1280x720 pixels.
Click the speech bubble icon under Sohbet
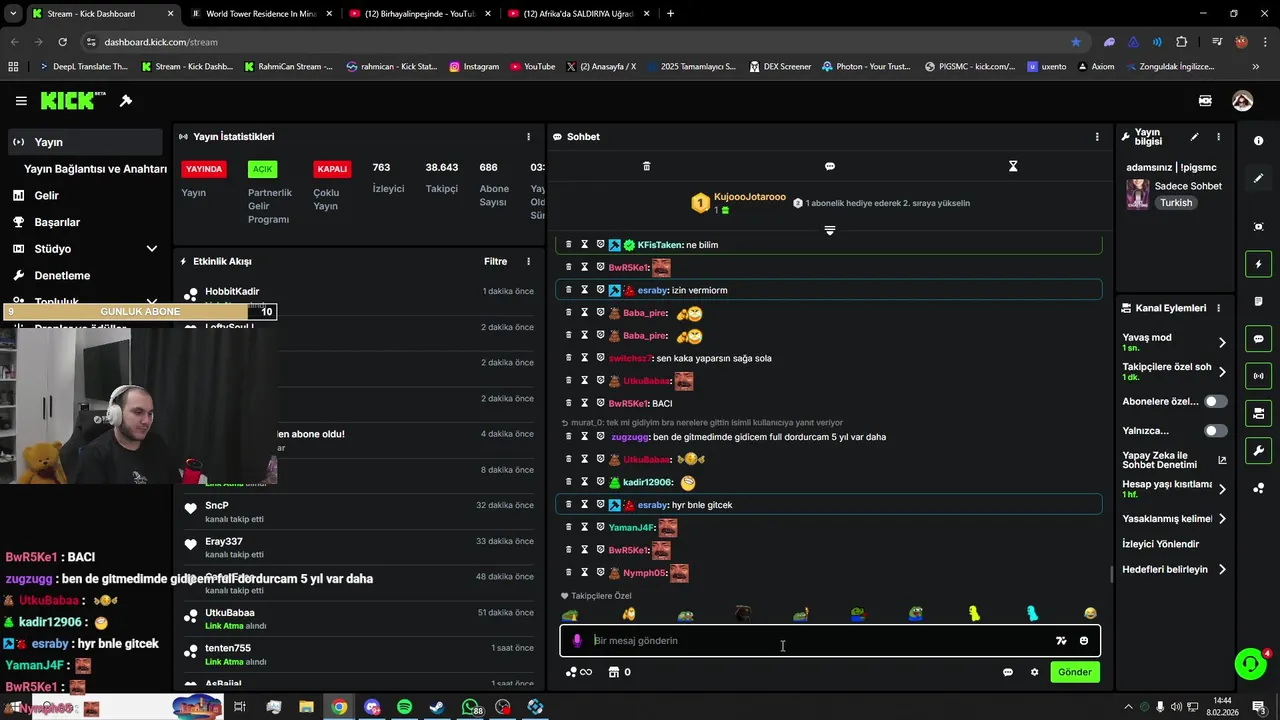[829, 166]
